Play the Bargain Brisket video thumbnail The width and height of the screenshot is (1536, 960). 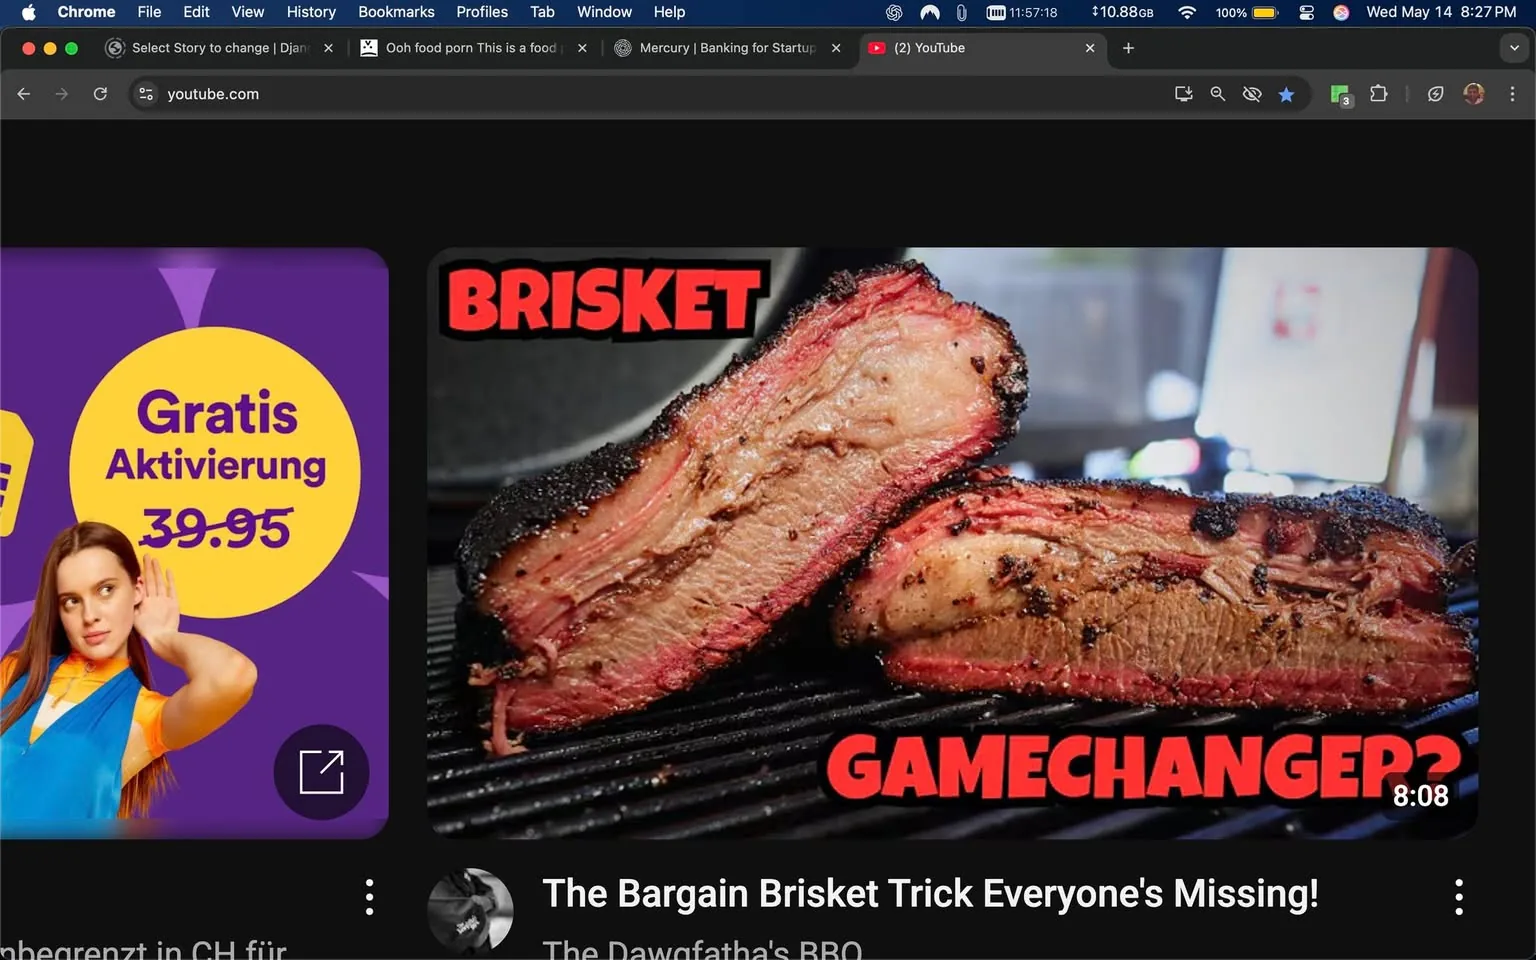pyautogui.click(x=952, y=540)
